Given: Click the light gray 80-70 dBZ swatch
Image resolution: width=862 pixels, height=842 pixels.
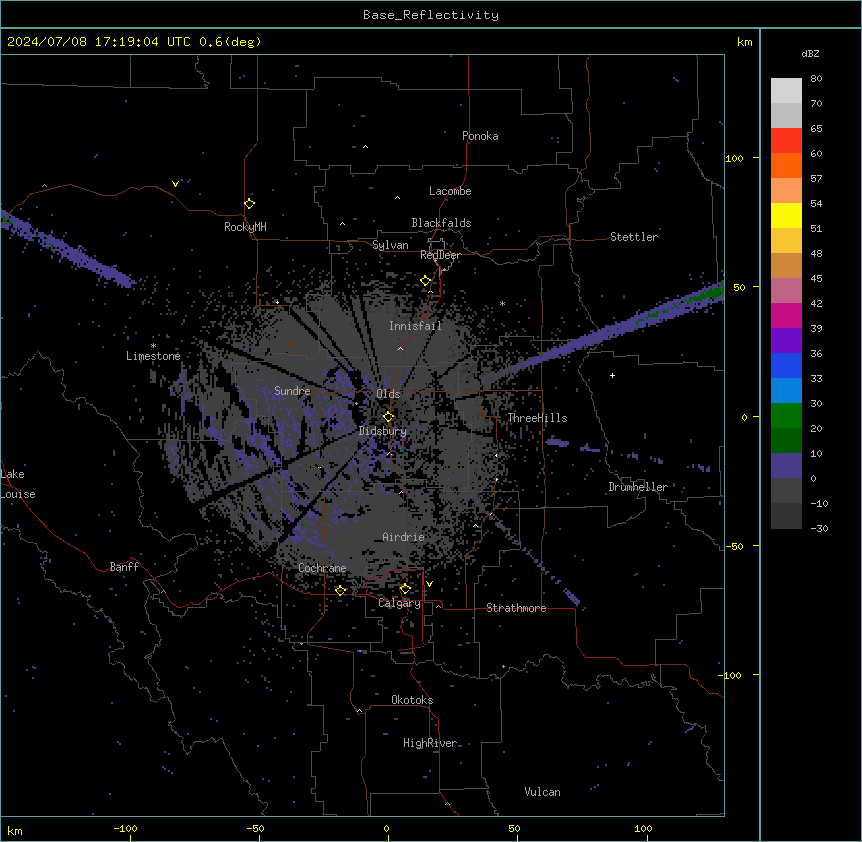Looking at the screenshot, I should [786, 91].
